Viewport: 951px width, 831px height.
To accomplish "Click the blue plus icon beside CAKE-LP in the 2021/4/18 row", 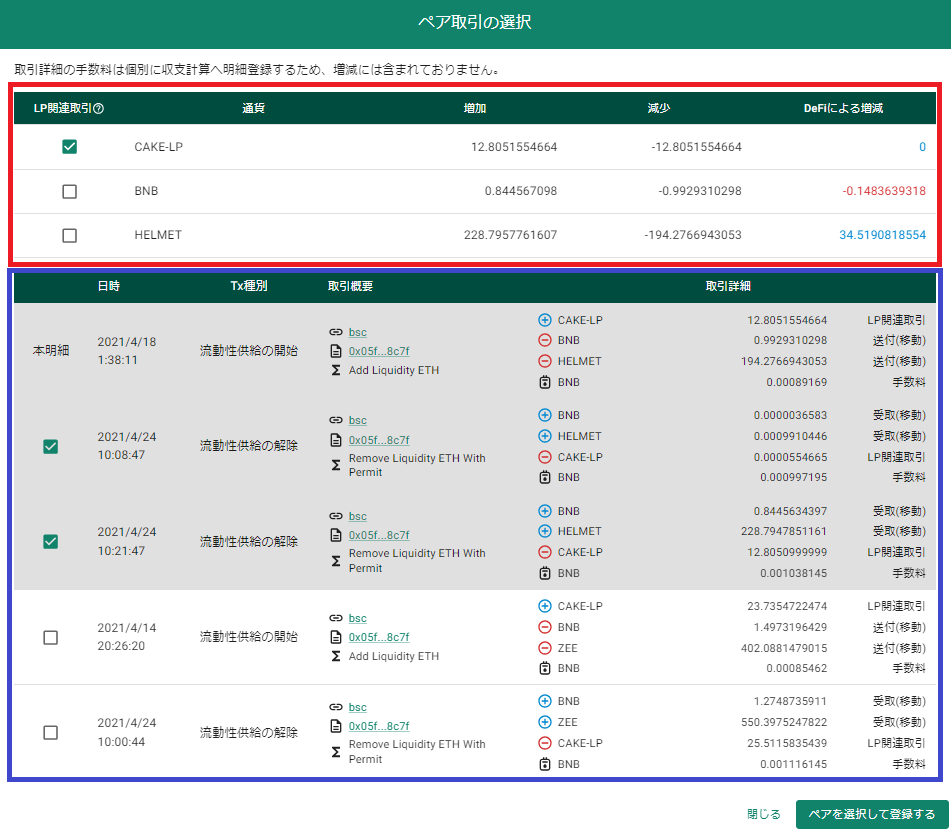I will click(x=545, y=320).
